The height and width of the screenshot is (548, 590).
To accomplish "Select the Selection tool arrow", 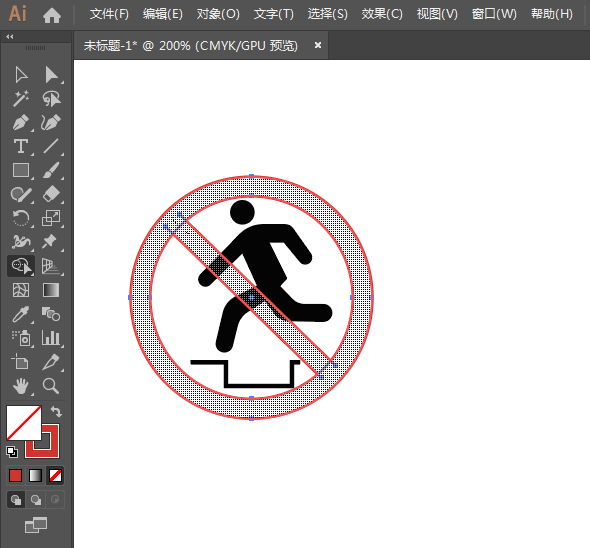I will [x=21, y=75].
